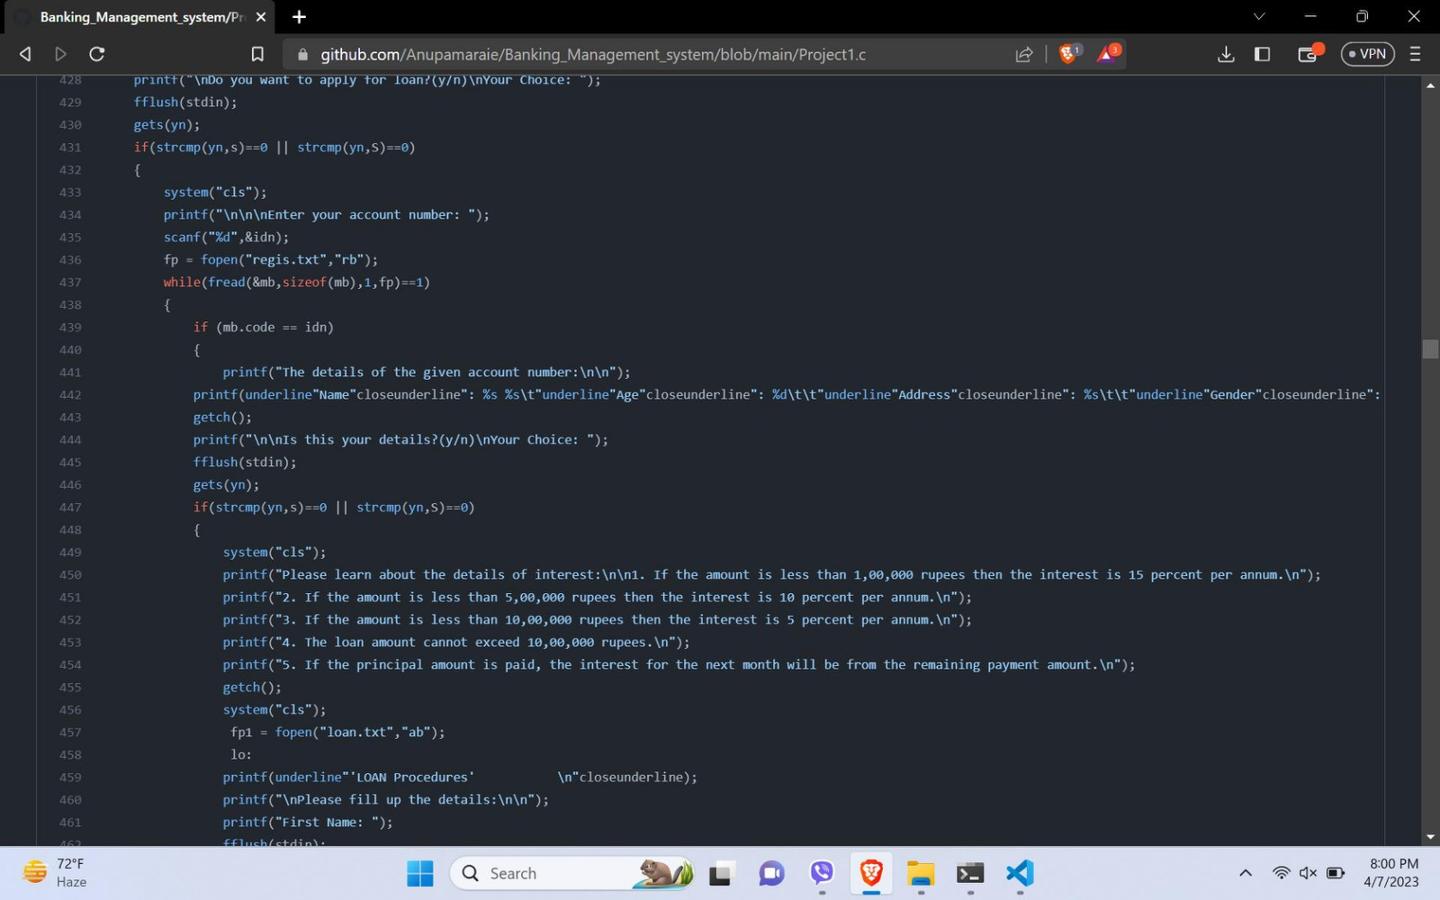Click the battery tray icon

[1335, 873]
